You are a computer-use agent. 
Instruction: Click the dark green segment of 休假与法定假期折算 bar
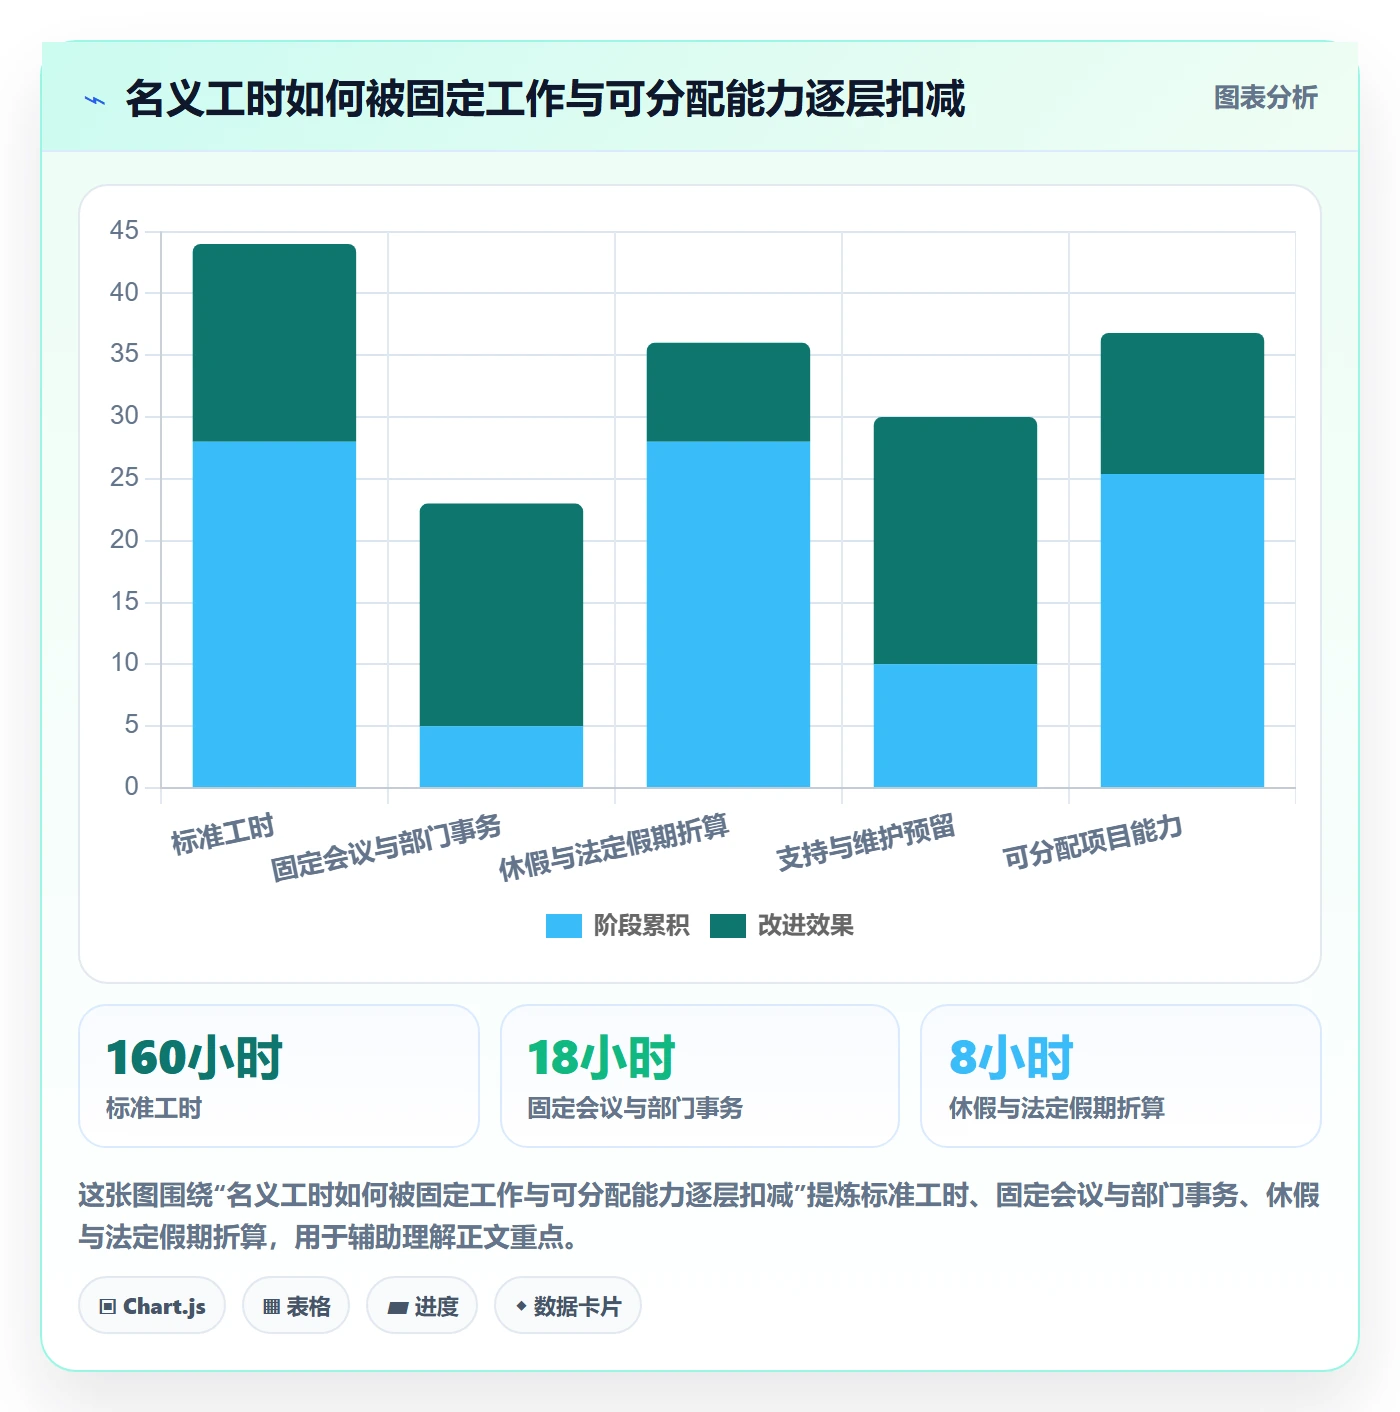click(728, 392)
